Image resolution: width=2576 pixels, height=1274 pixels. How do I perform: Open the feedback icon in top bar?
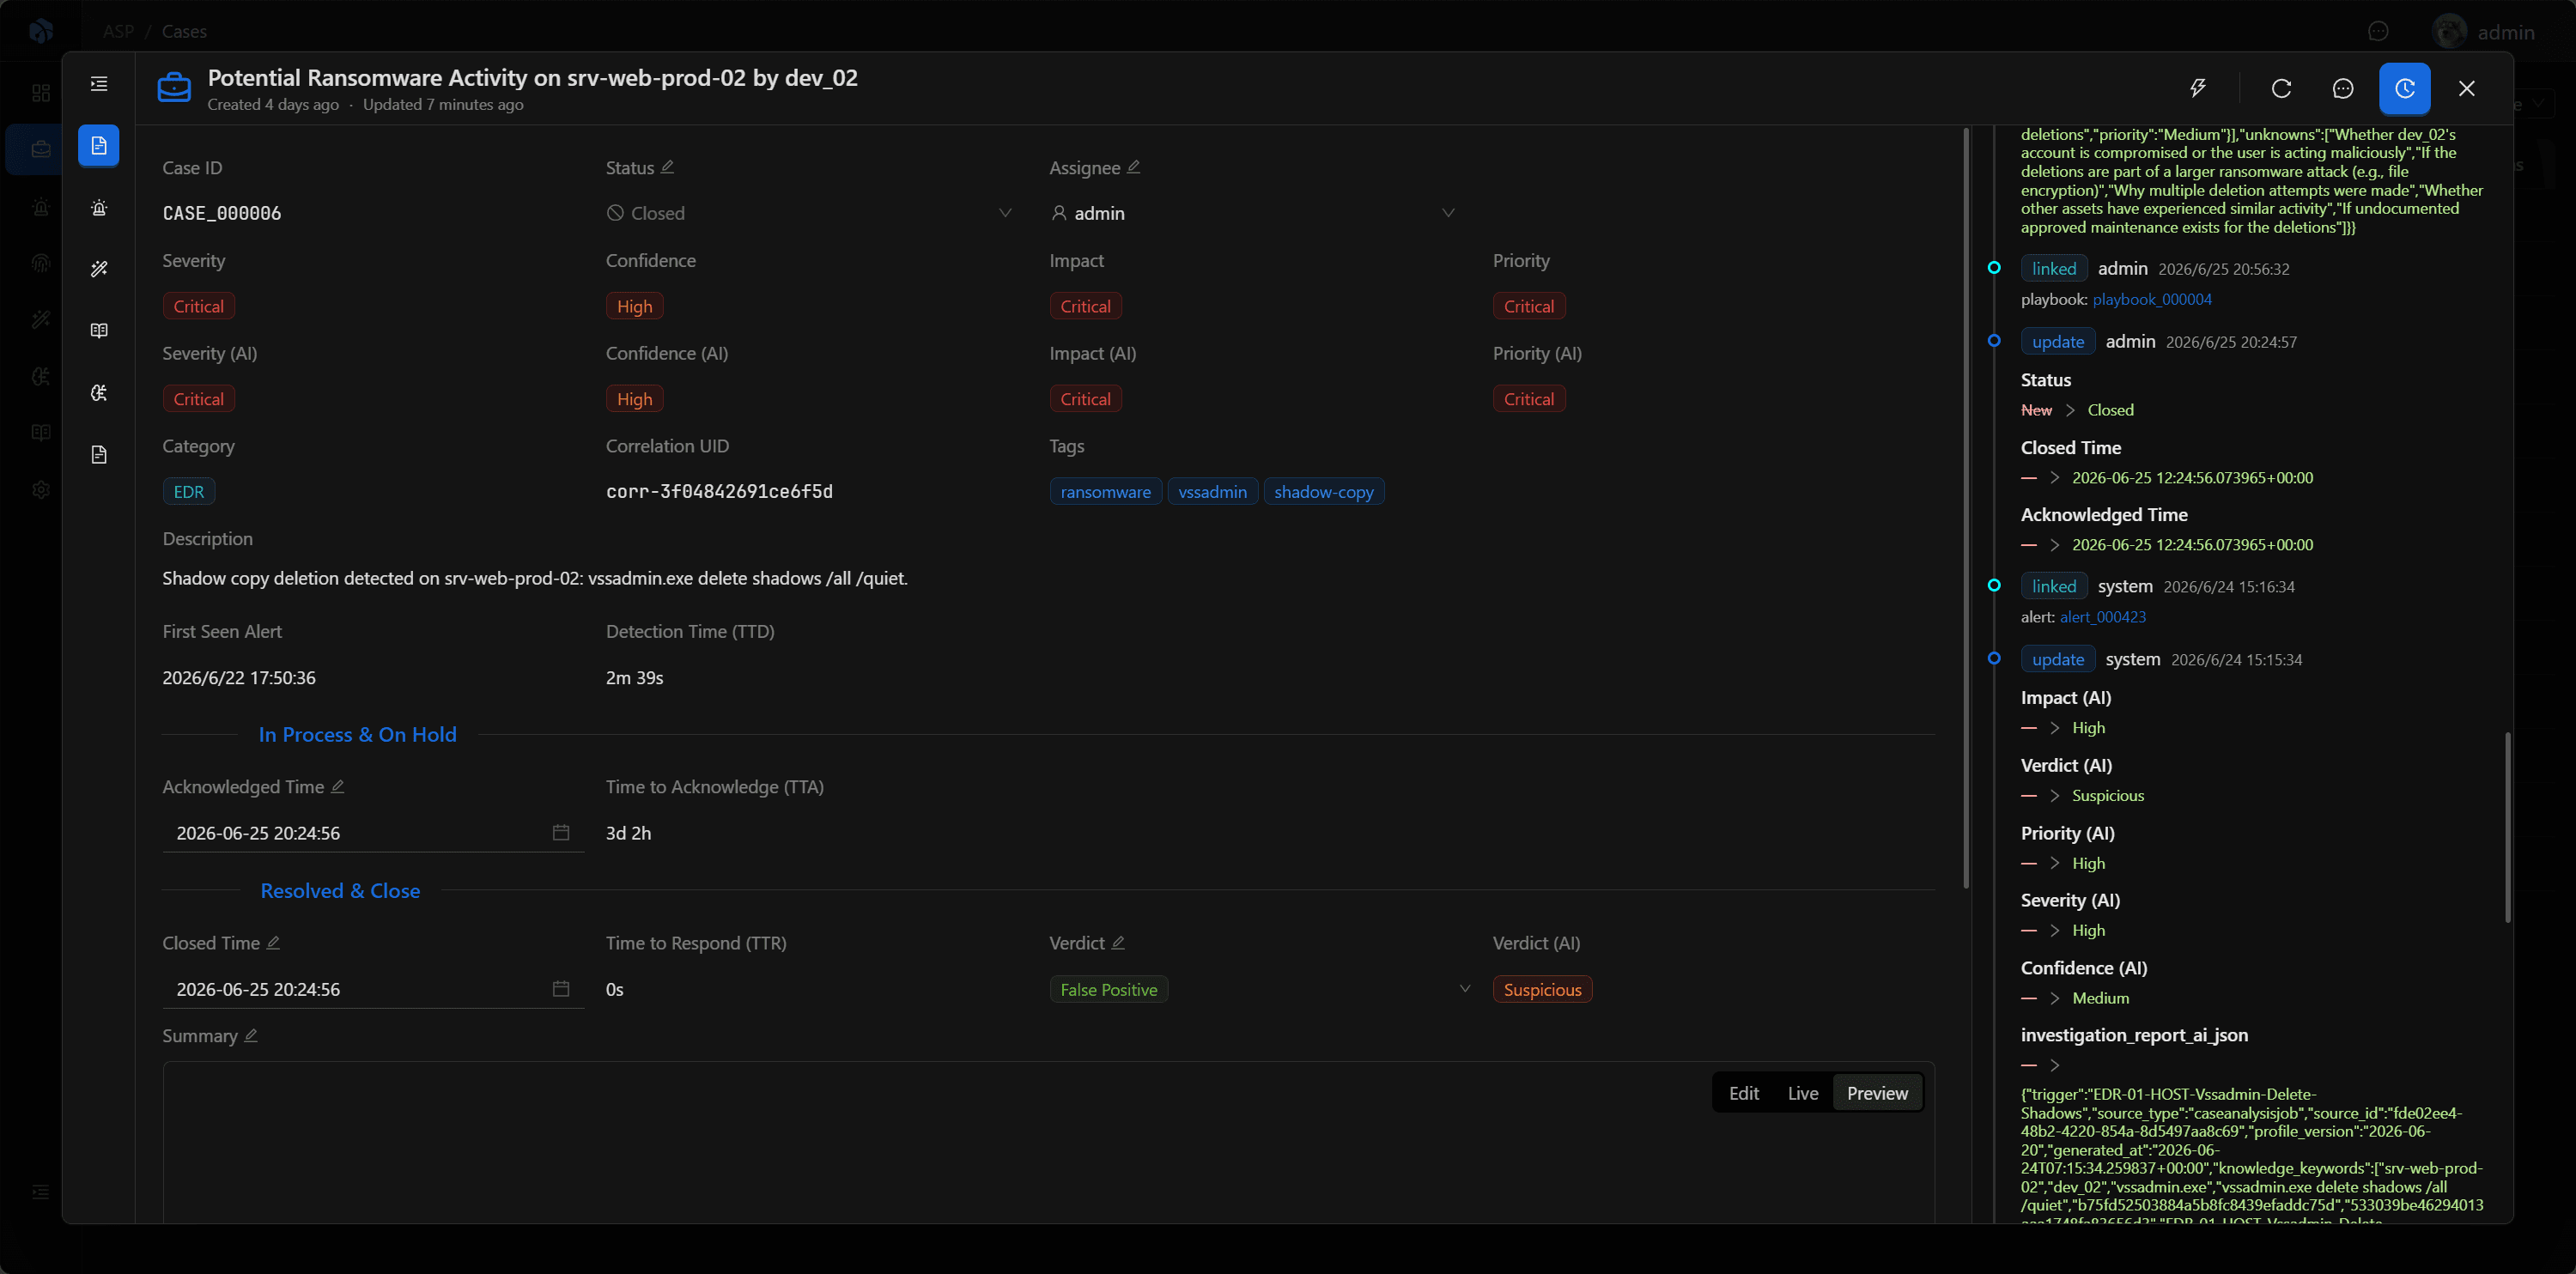tap(2378, 32)
